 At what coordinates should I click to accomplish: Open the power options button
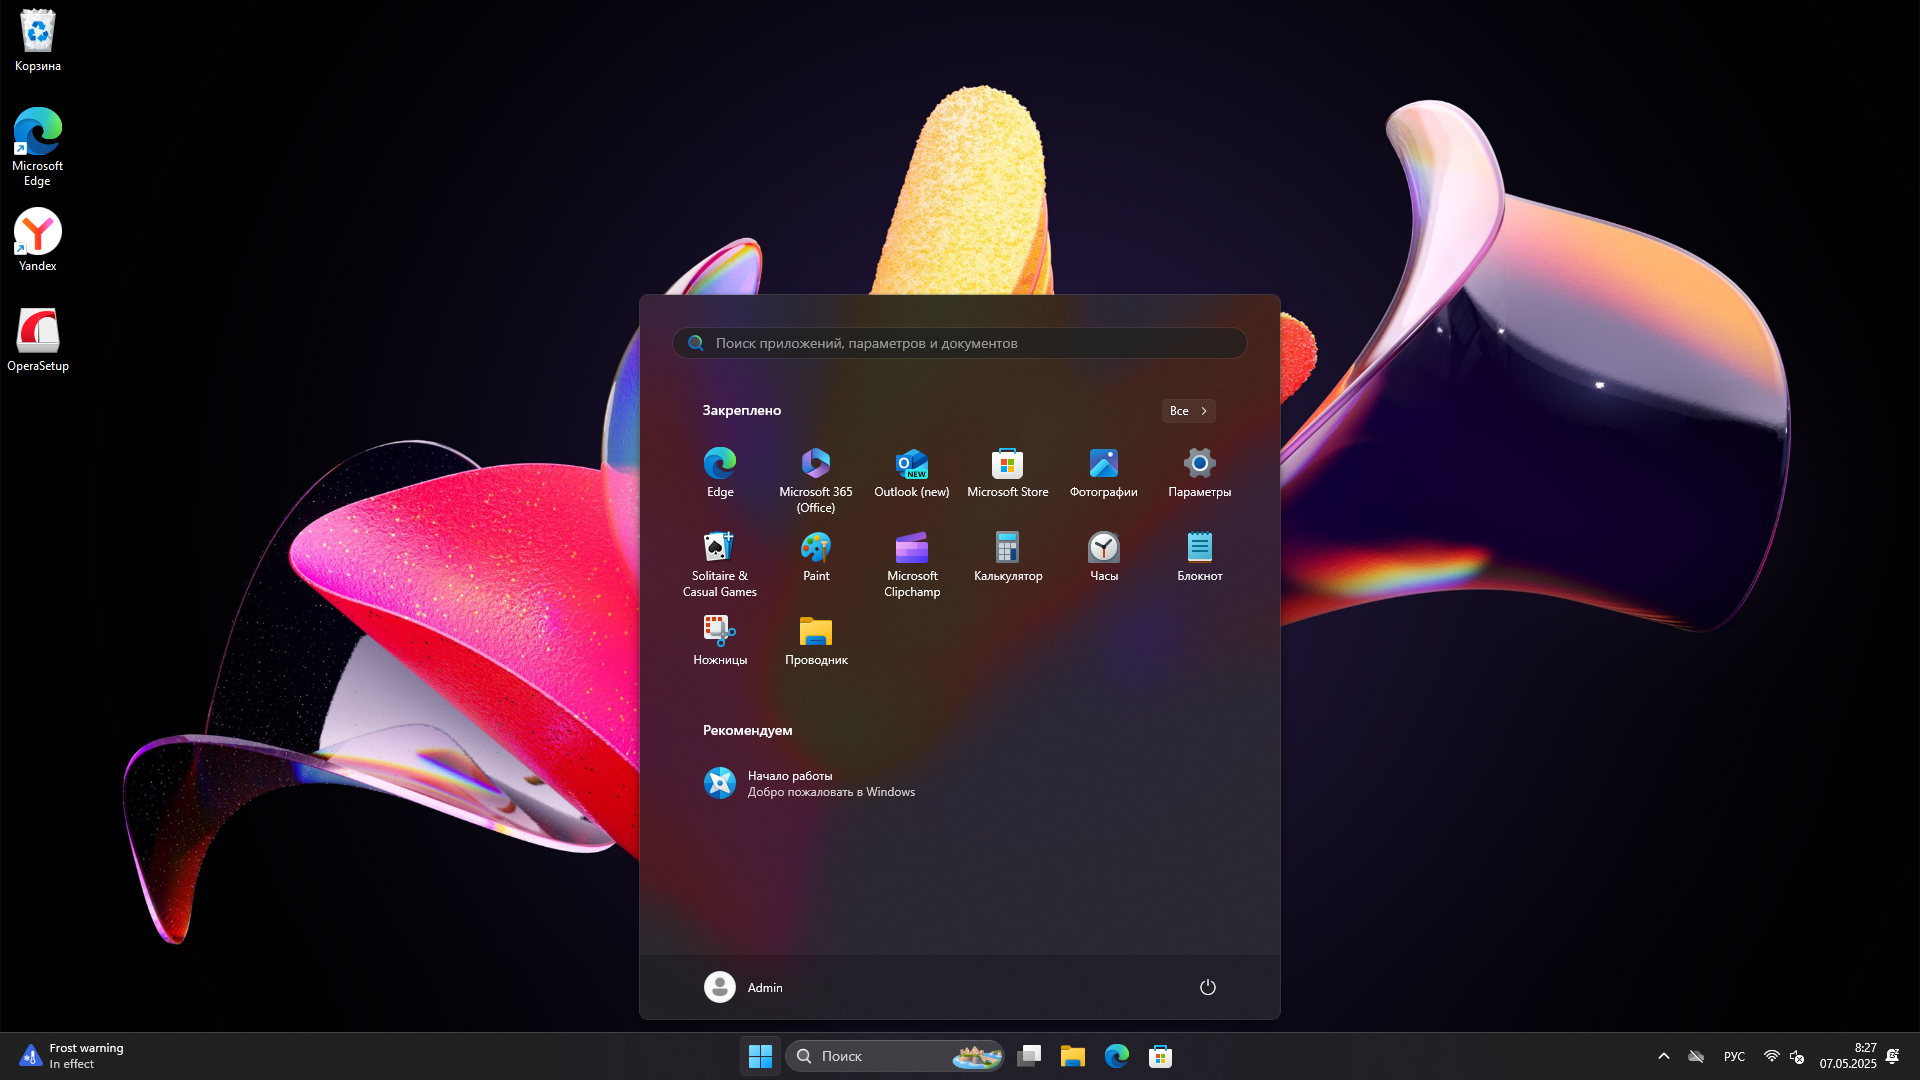click(1208, 987)
